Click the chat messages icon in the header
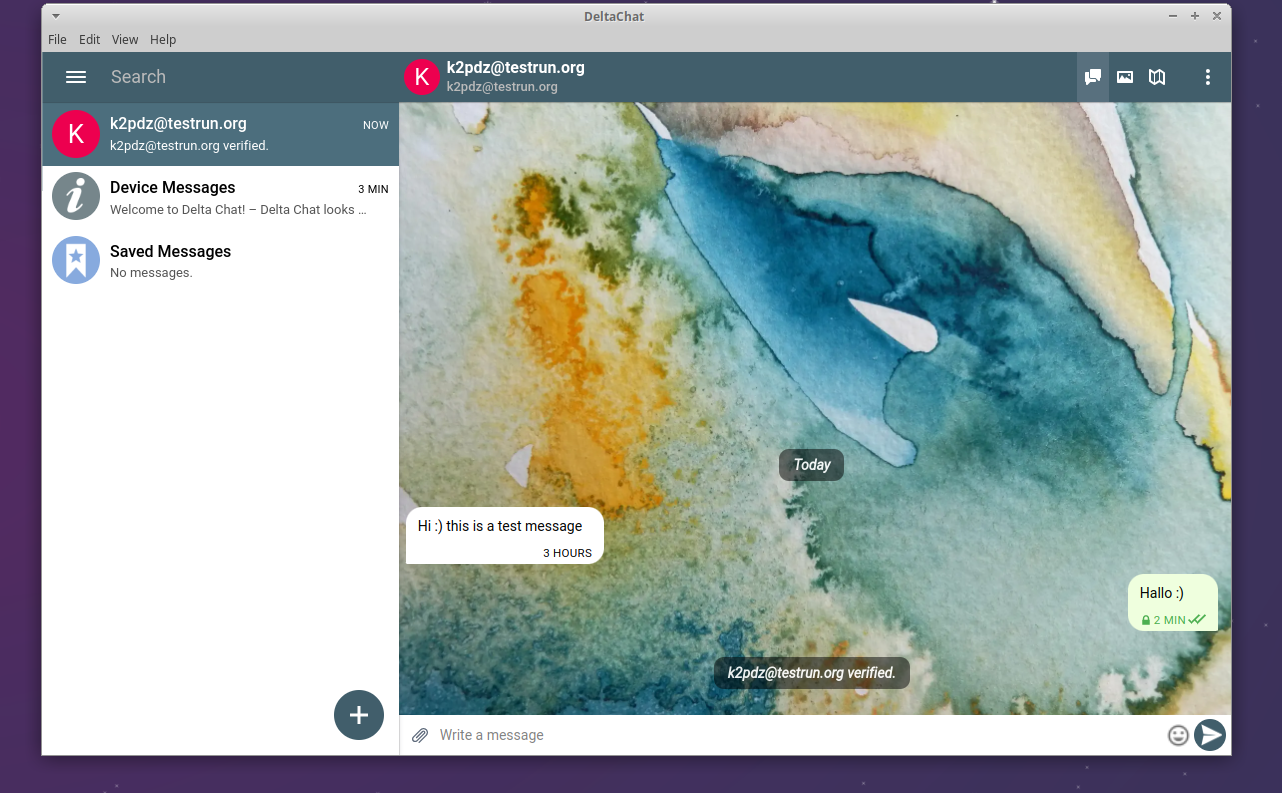Screen dimensions: 1282x793 (x=1092, y=77)
